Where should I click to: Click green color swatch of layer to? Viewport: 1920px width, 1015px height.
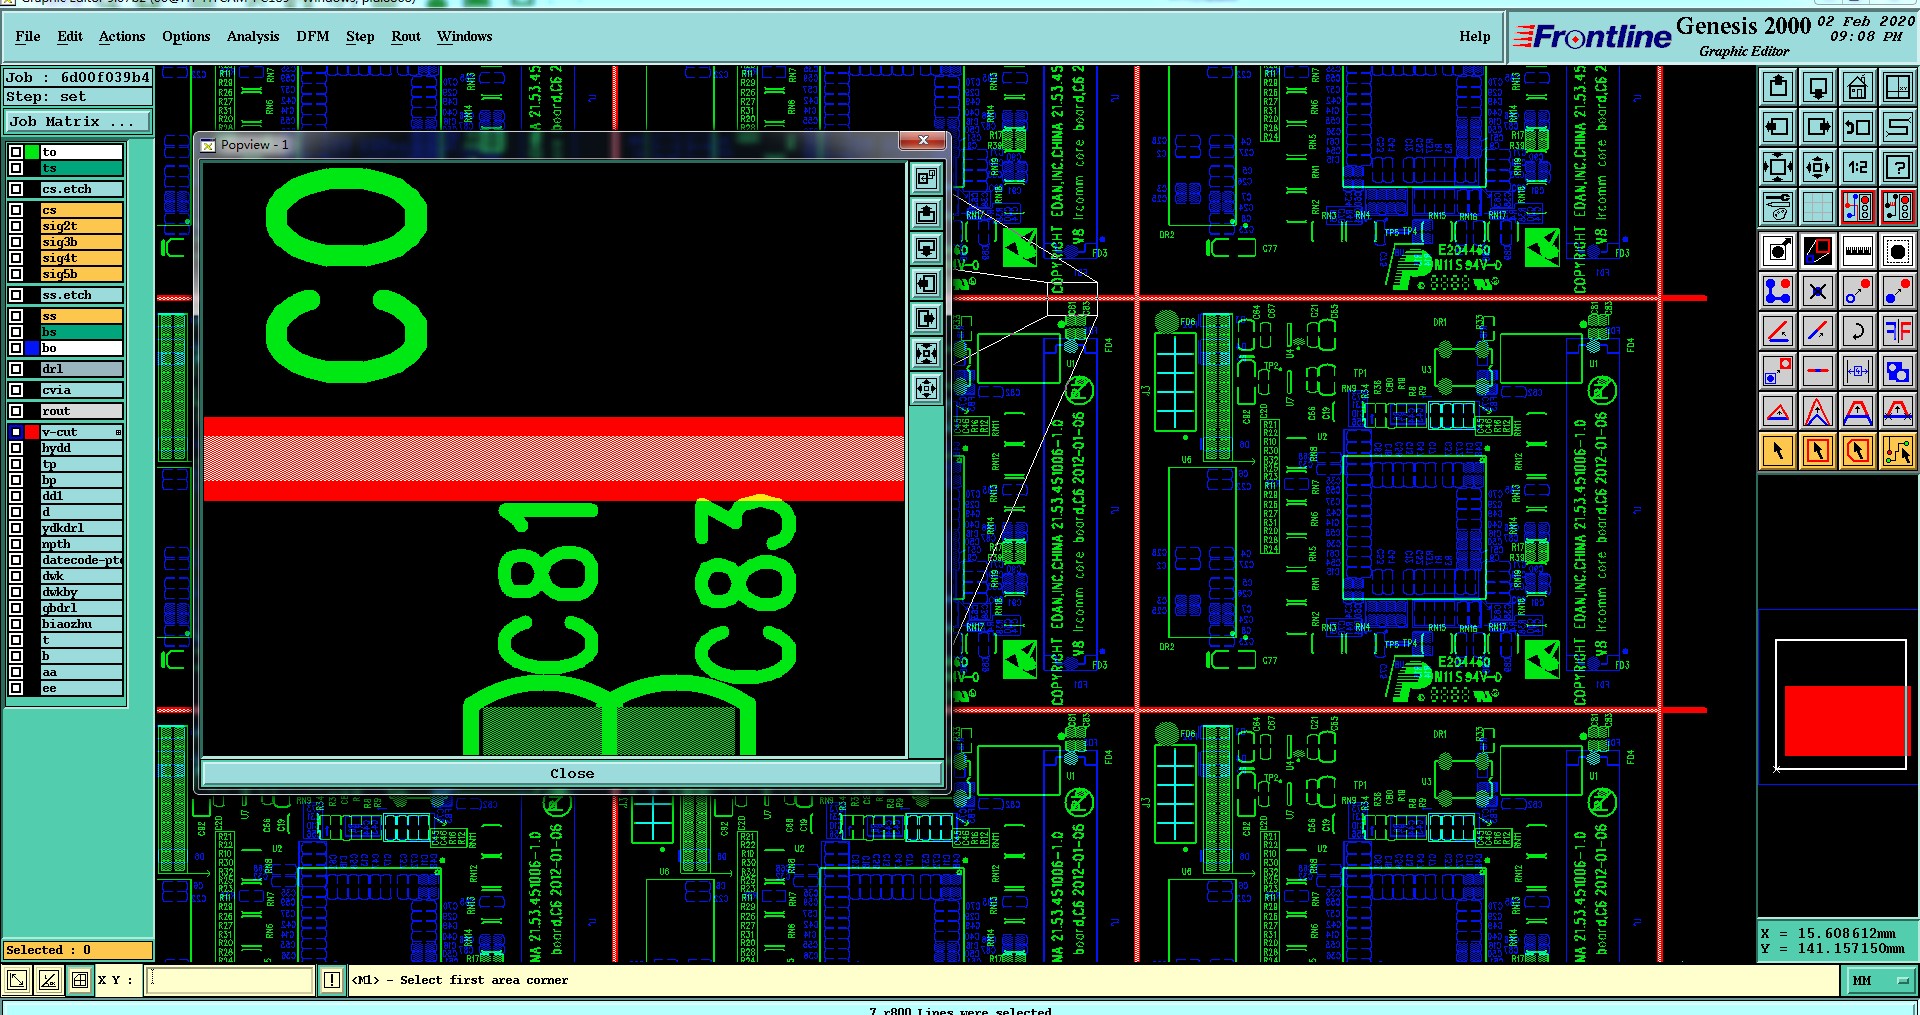coord(32,152)
